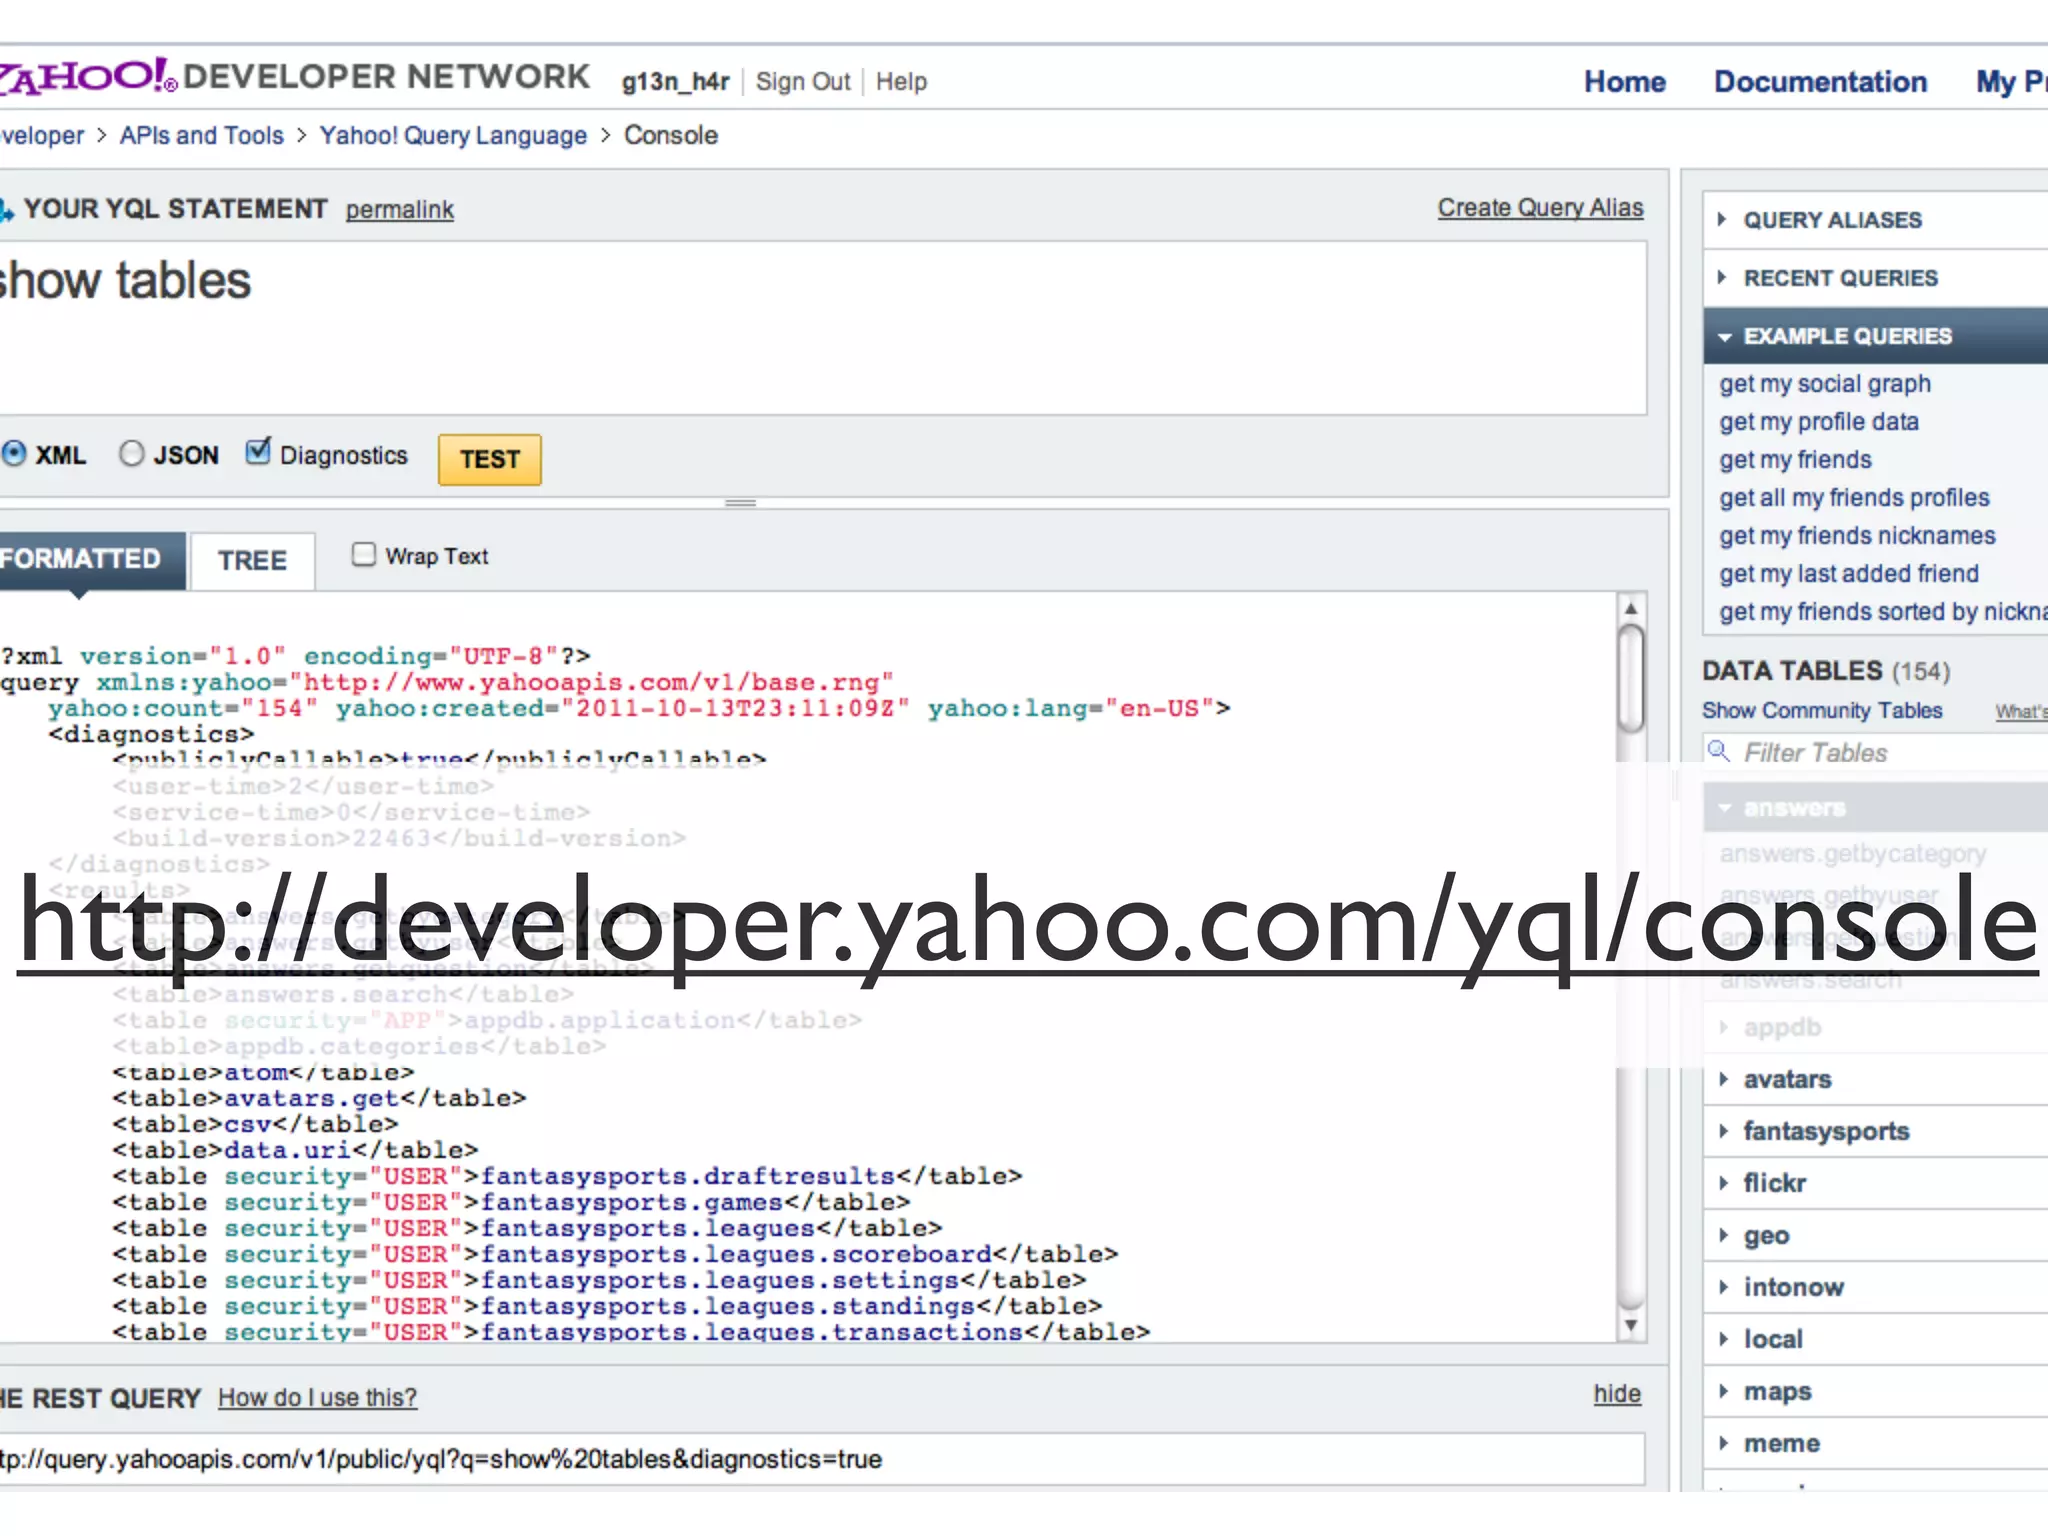Click the results scrollbar up arrow
Viewport: 2048px width, 1536px height.
(1631, 608)
